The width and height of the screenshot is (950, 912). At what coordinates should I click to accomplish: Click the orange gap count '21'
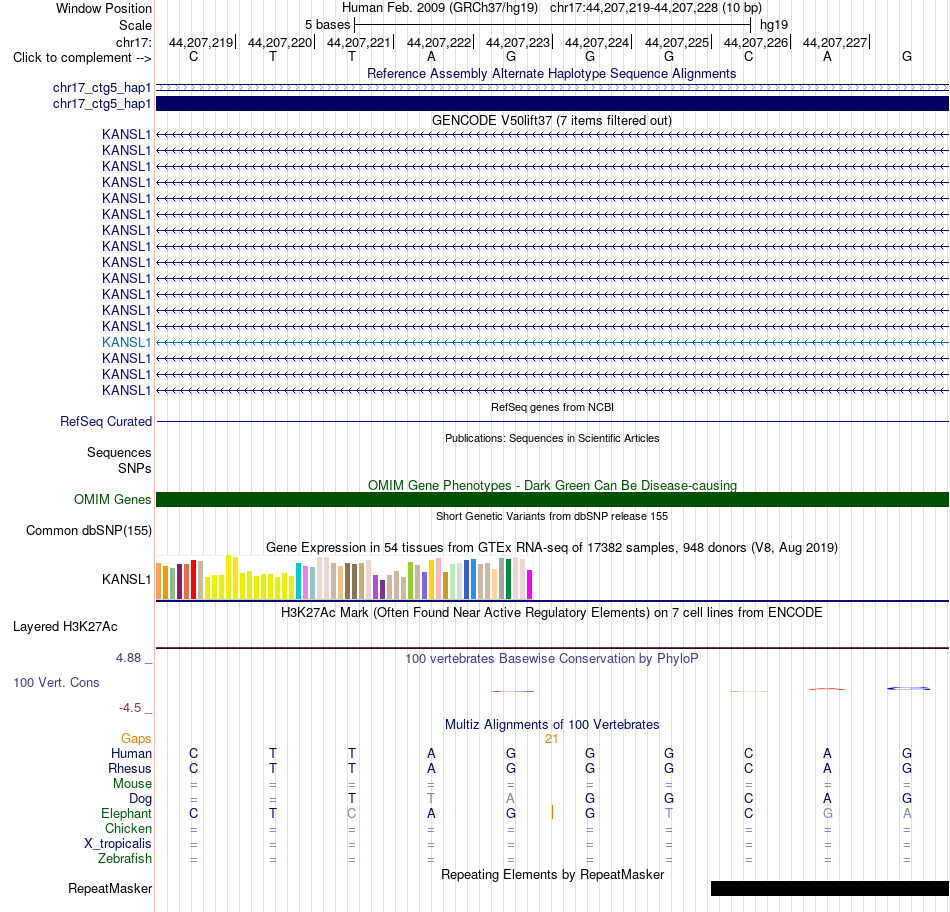point(551,739)
